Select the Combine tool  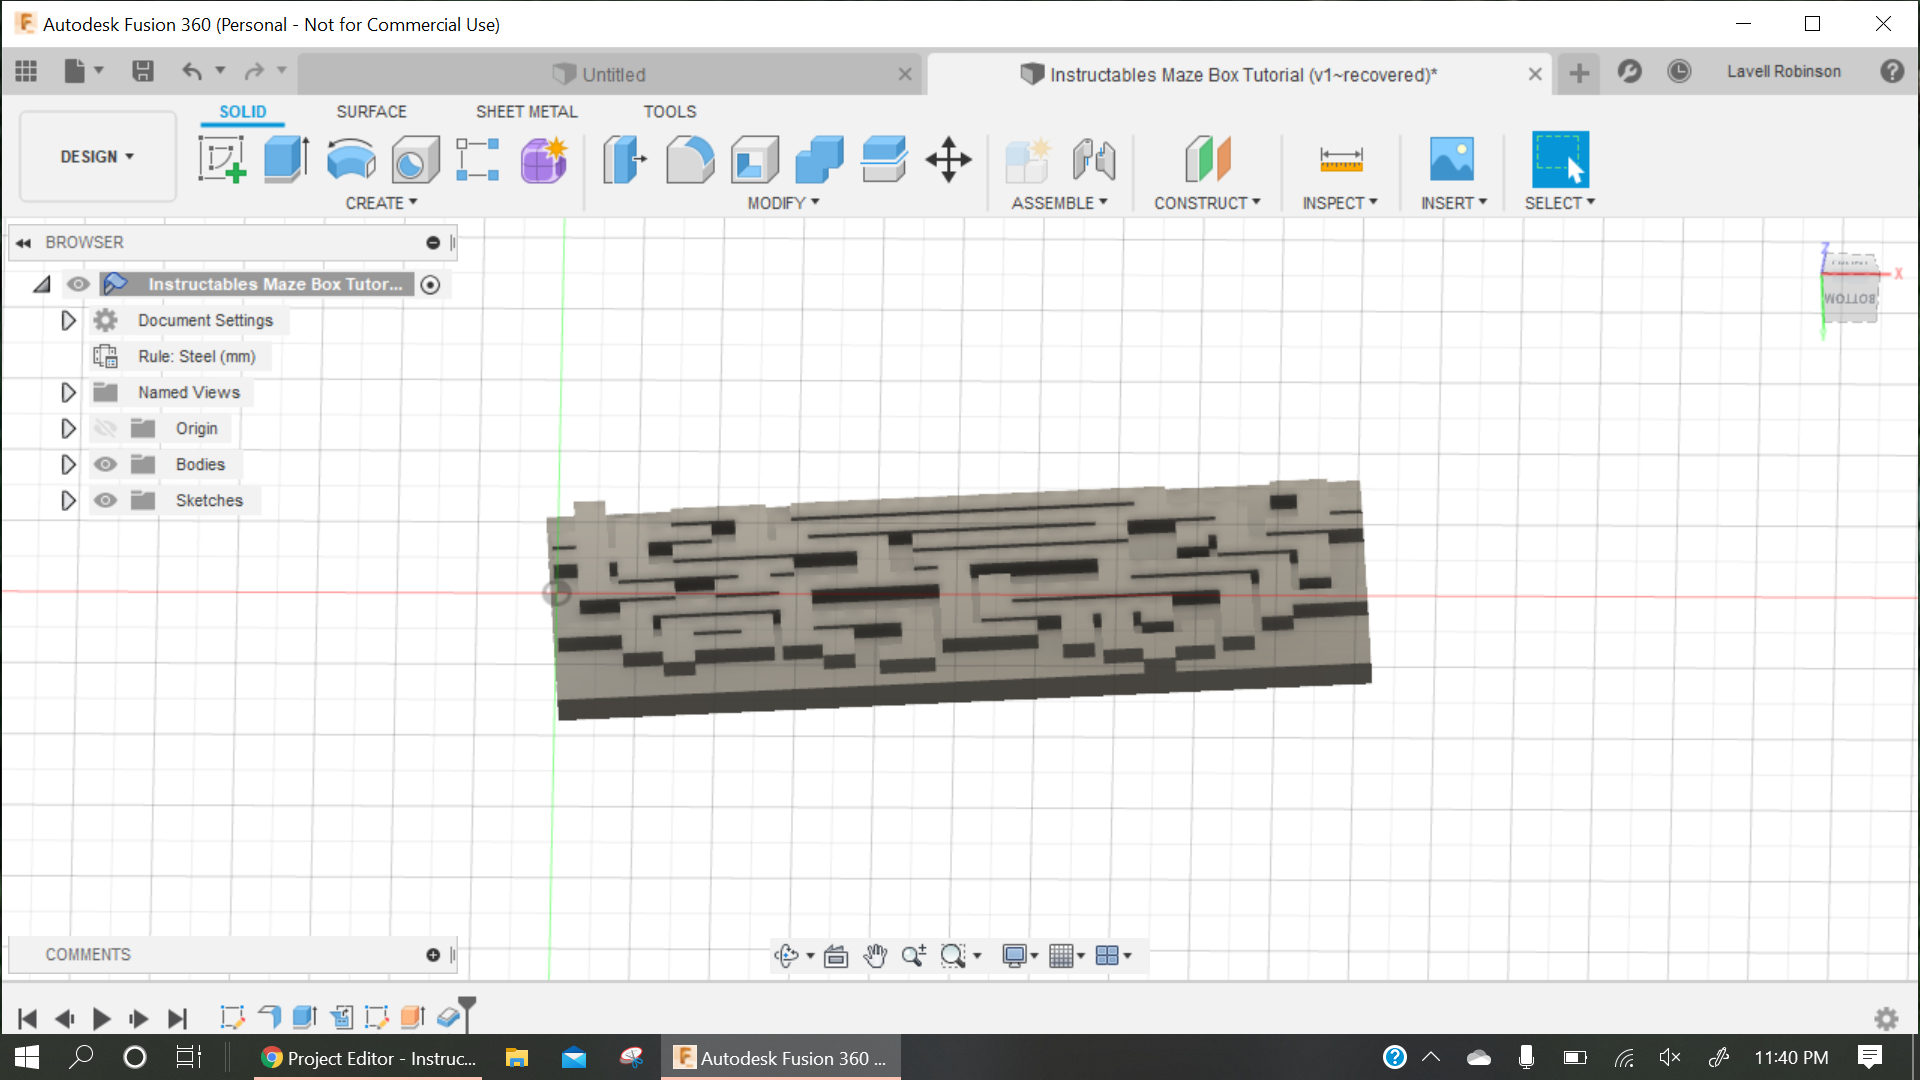pyautogui.click(x=820, y=159)
